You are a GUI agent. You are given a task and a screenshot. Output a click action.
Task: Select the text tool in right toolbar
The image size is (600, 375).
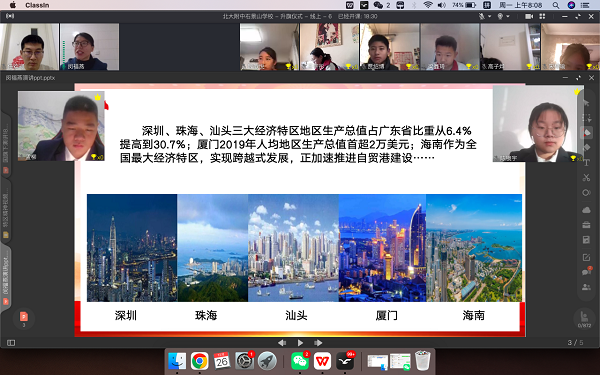(x=586, y=163)
